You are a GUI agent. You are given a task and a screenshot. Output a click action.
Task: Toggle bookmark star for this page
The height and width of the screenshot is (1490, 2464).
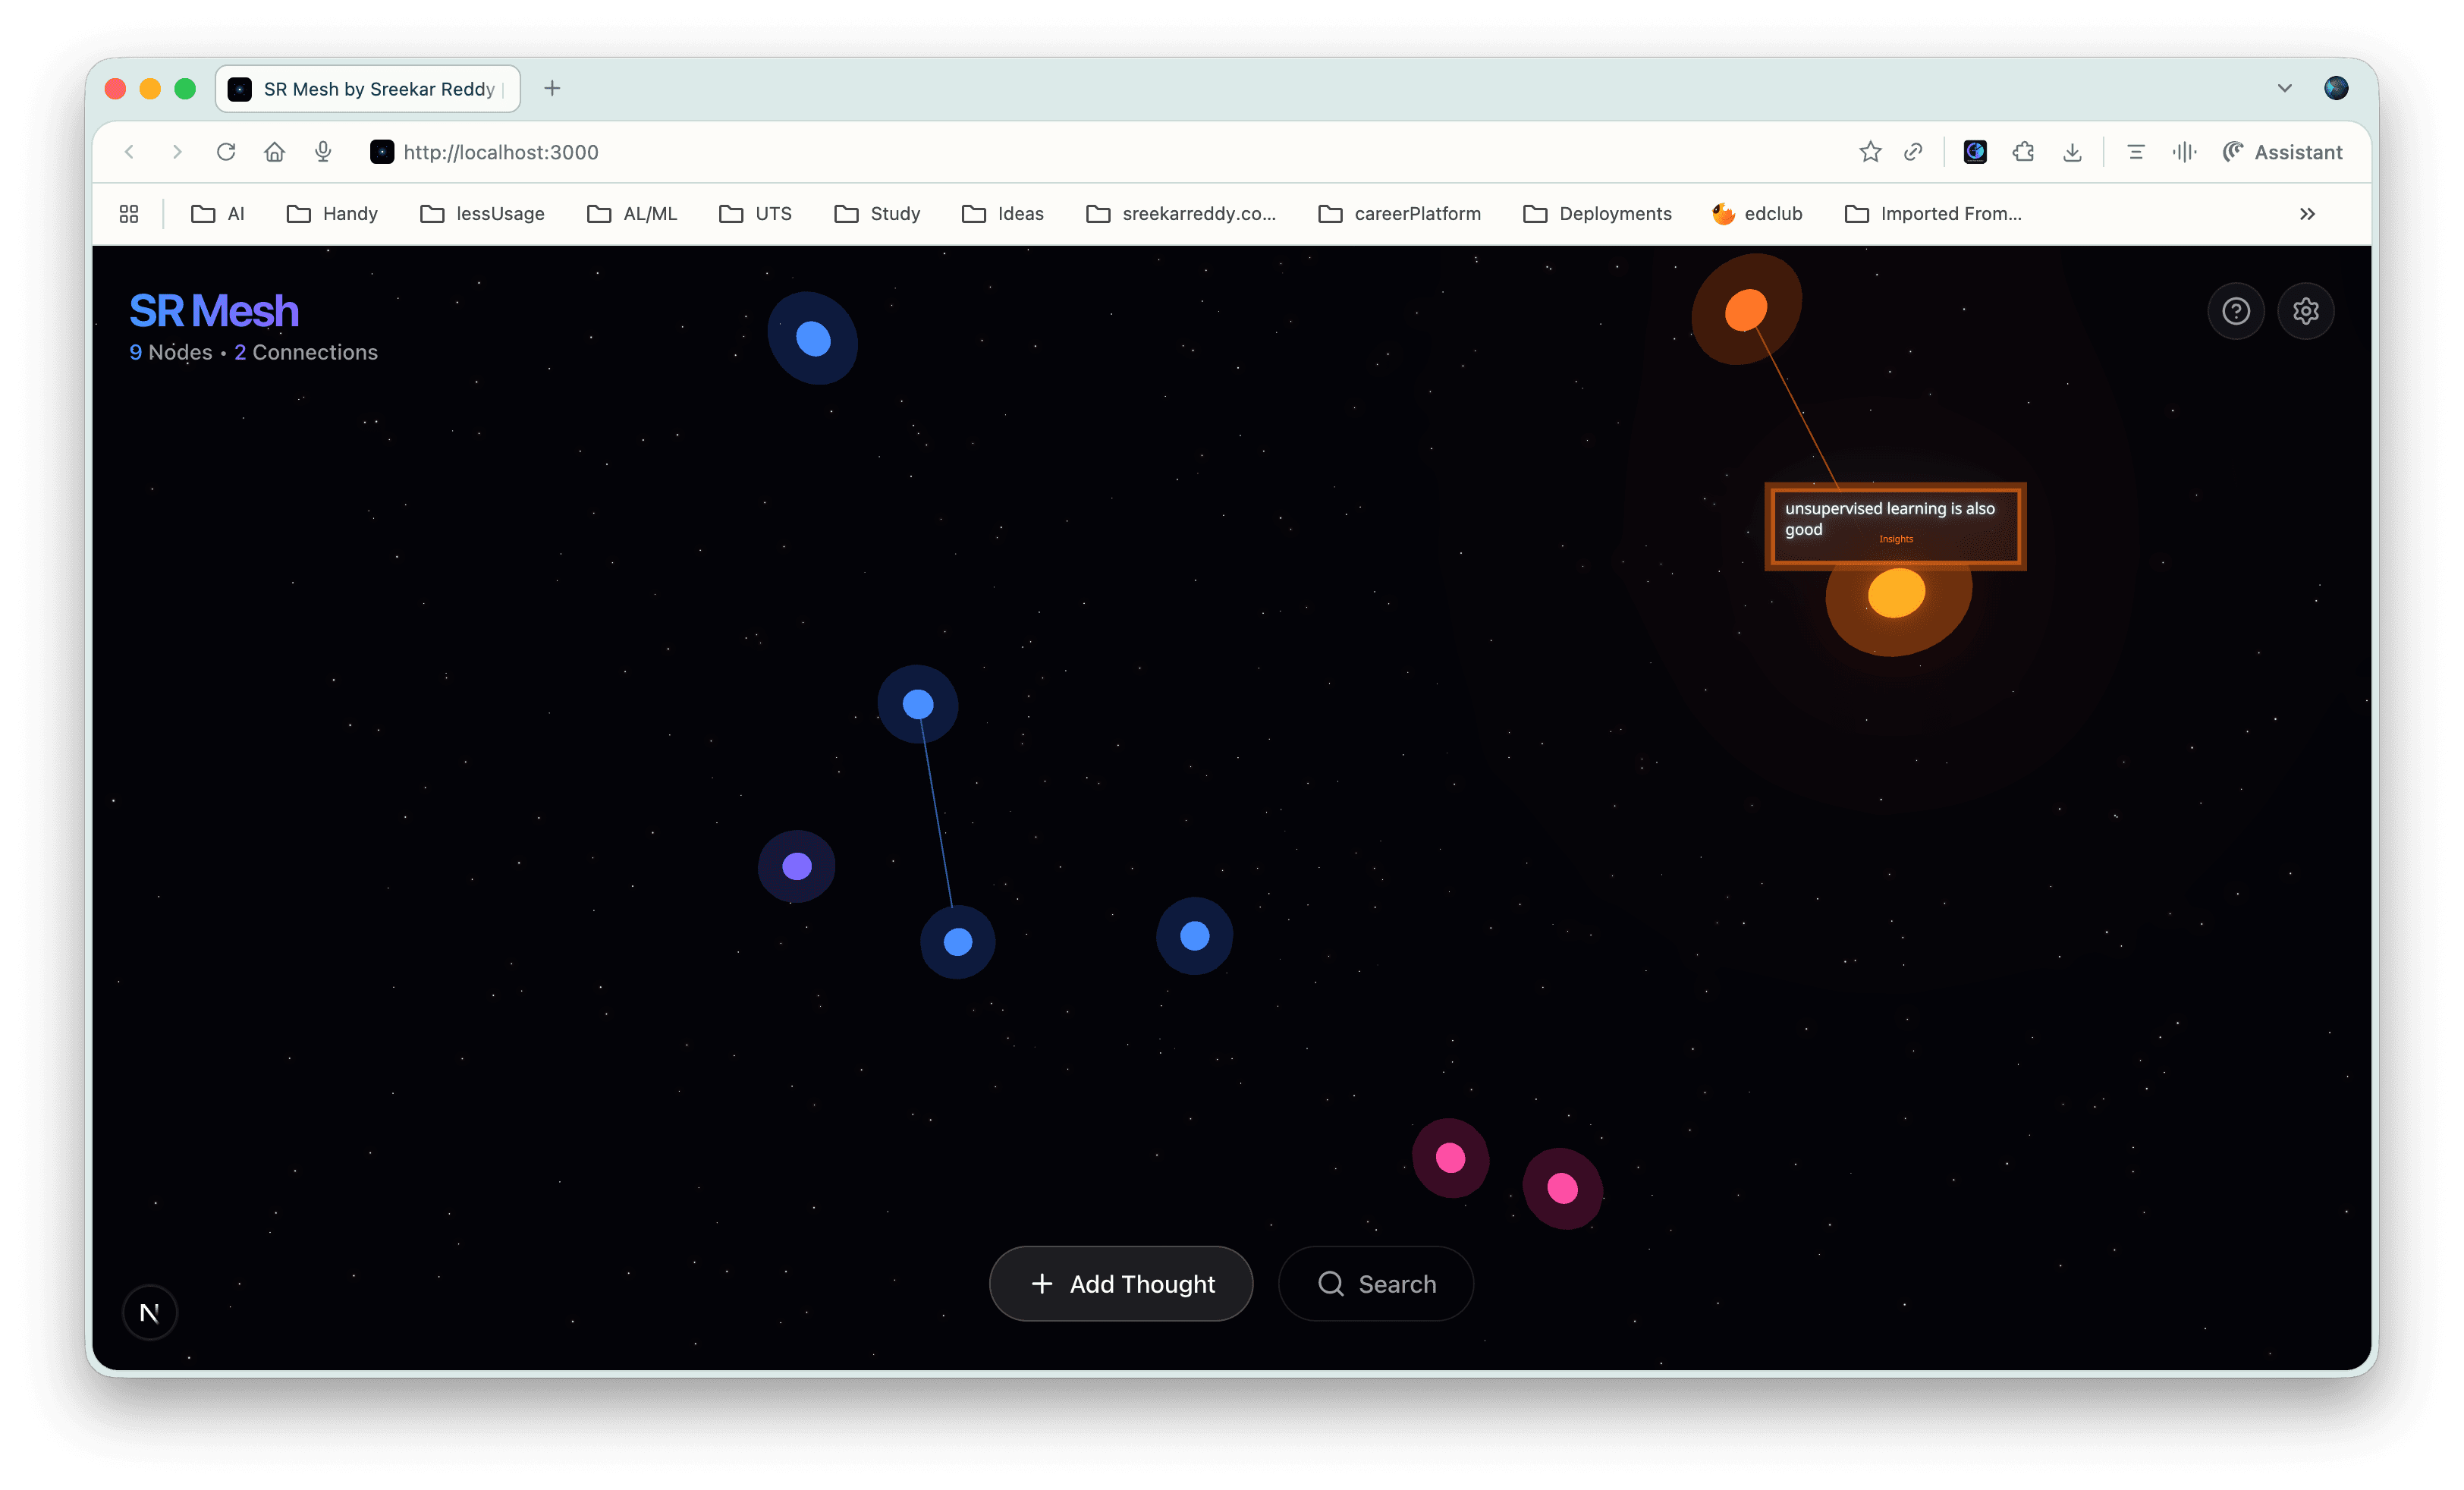pos(1871,152)
